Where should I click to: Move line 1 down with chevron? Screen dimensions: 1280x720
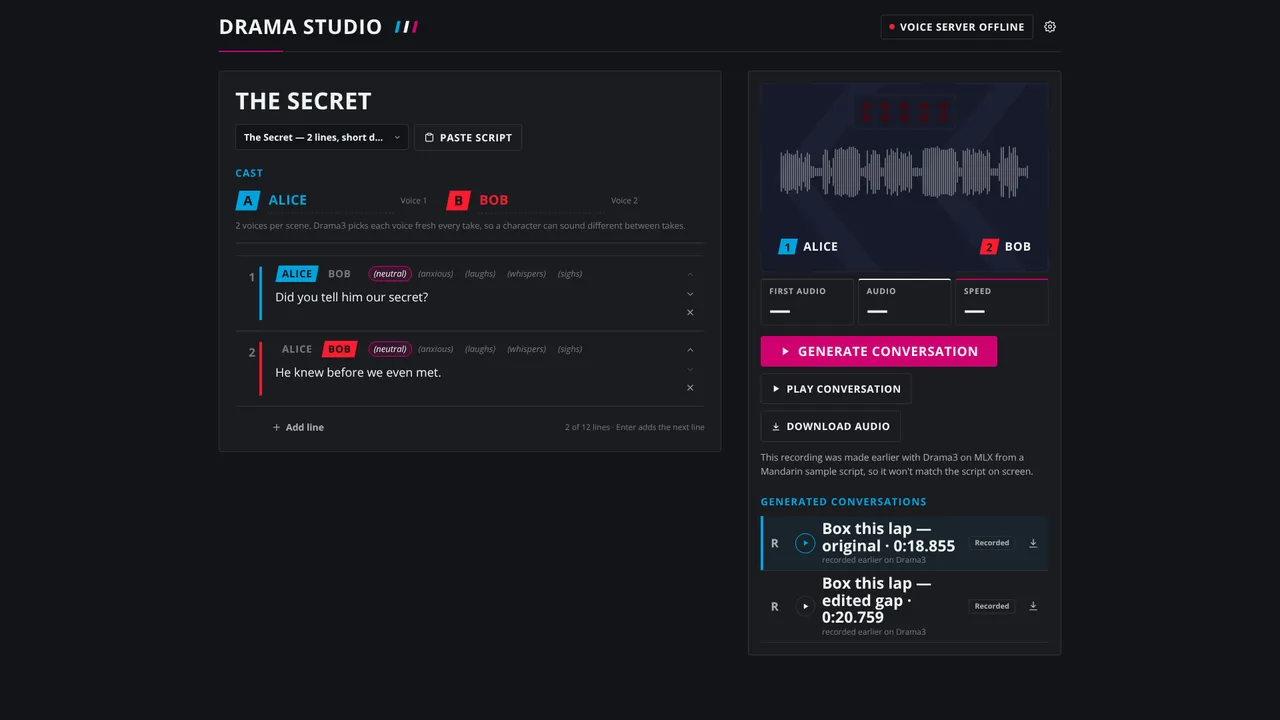click(690, 294)
